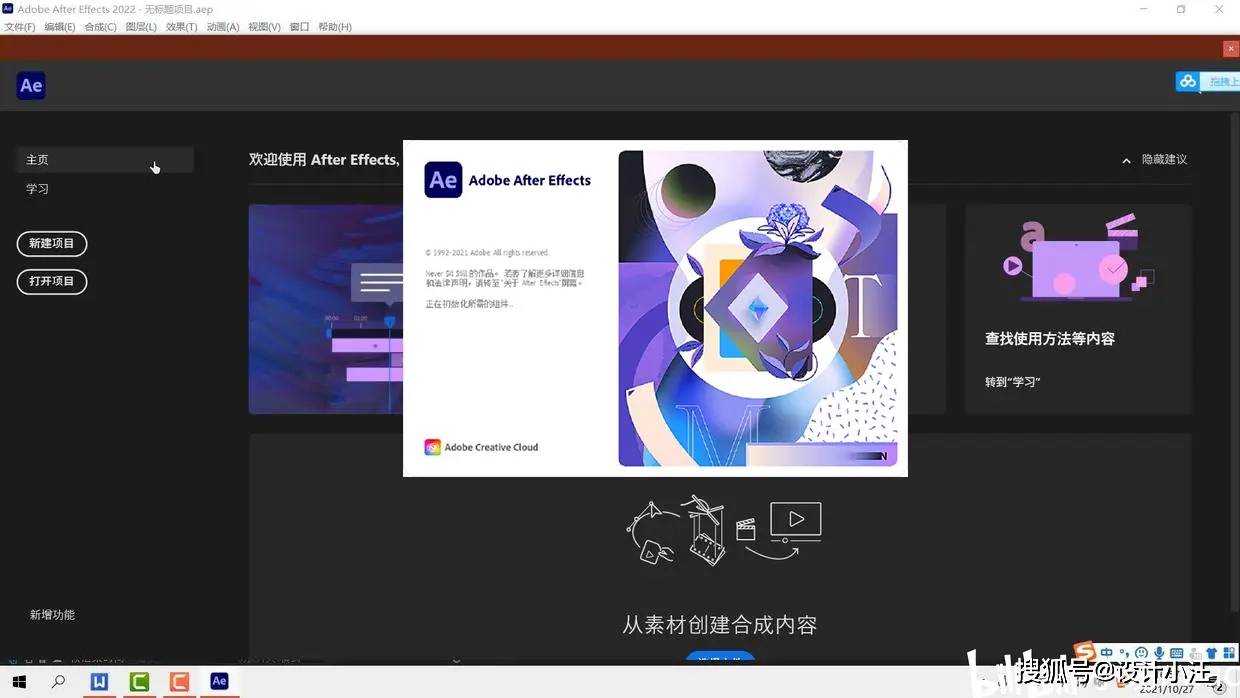Image resolution: width=1240 pixels, height=698 pixels.
Task: Click the 查找使用方法等内容 heading
Action: click(x=1050, y=339)
